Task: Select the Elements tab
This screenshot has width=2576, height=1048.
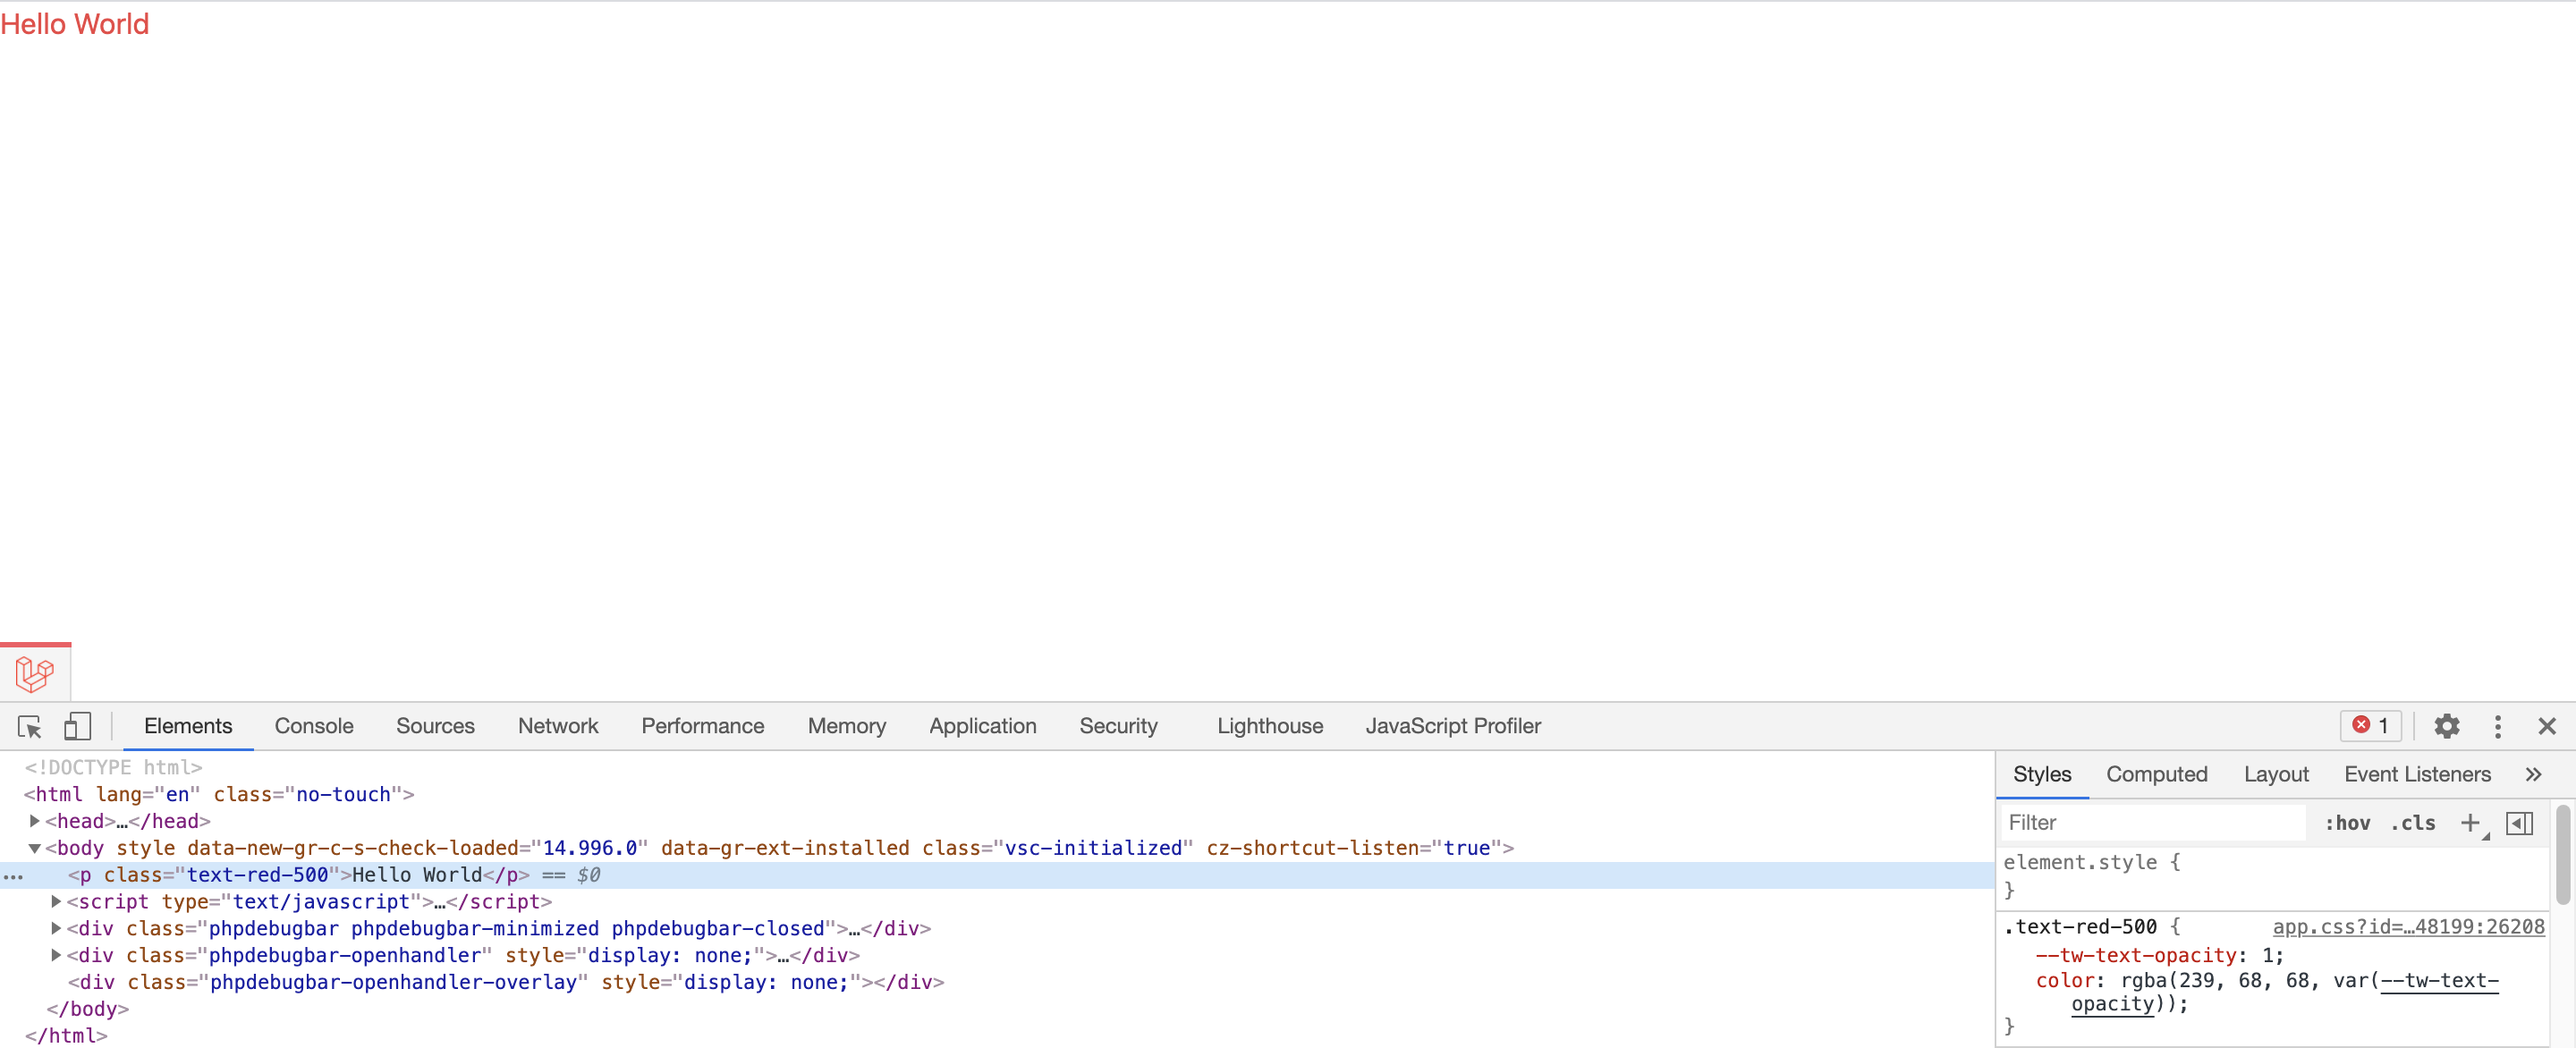Action: (x=188, y=726)
